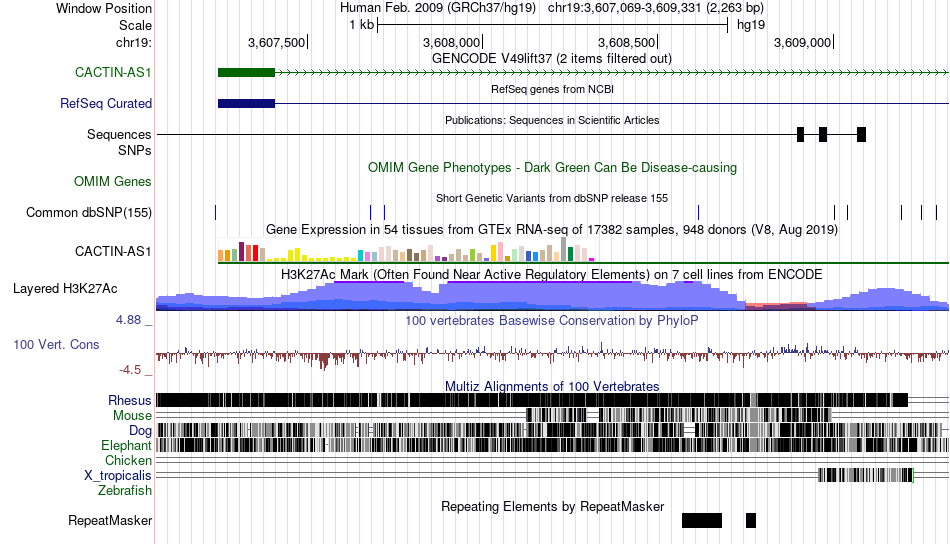Click the 1 kb scale bar label
The image size is (950, 544).
[x=361, y=25]
